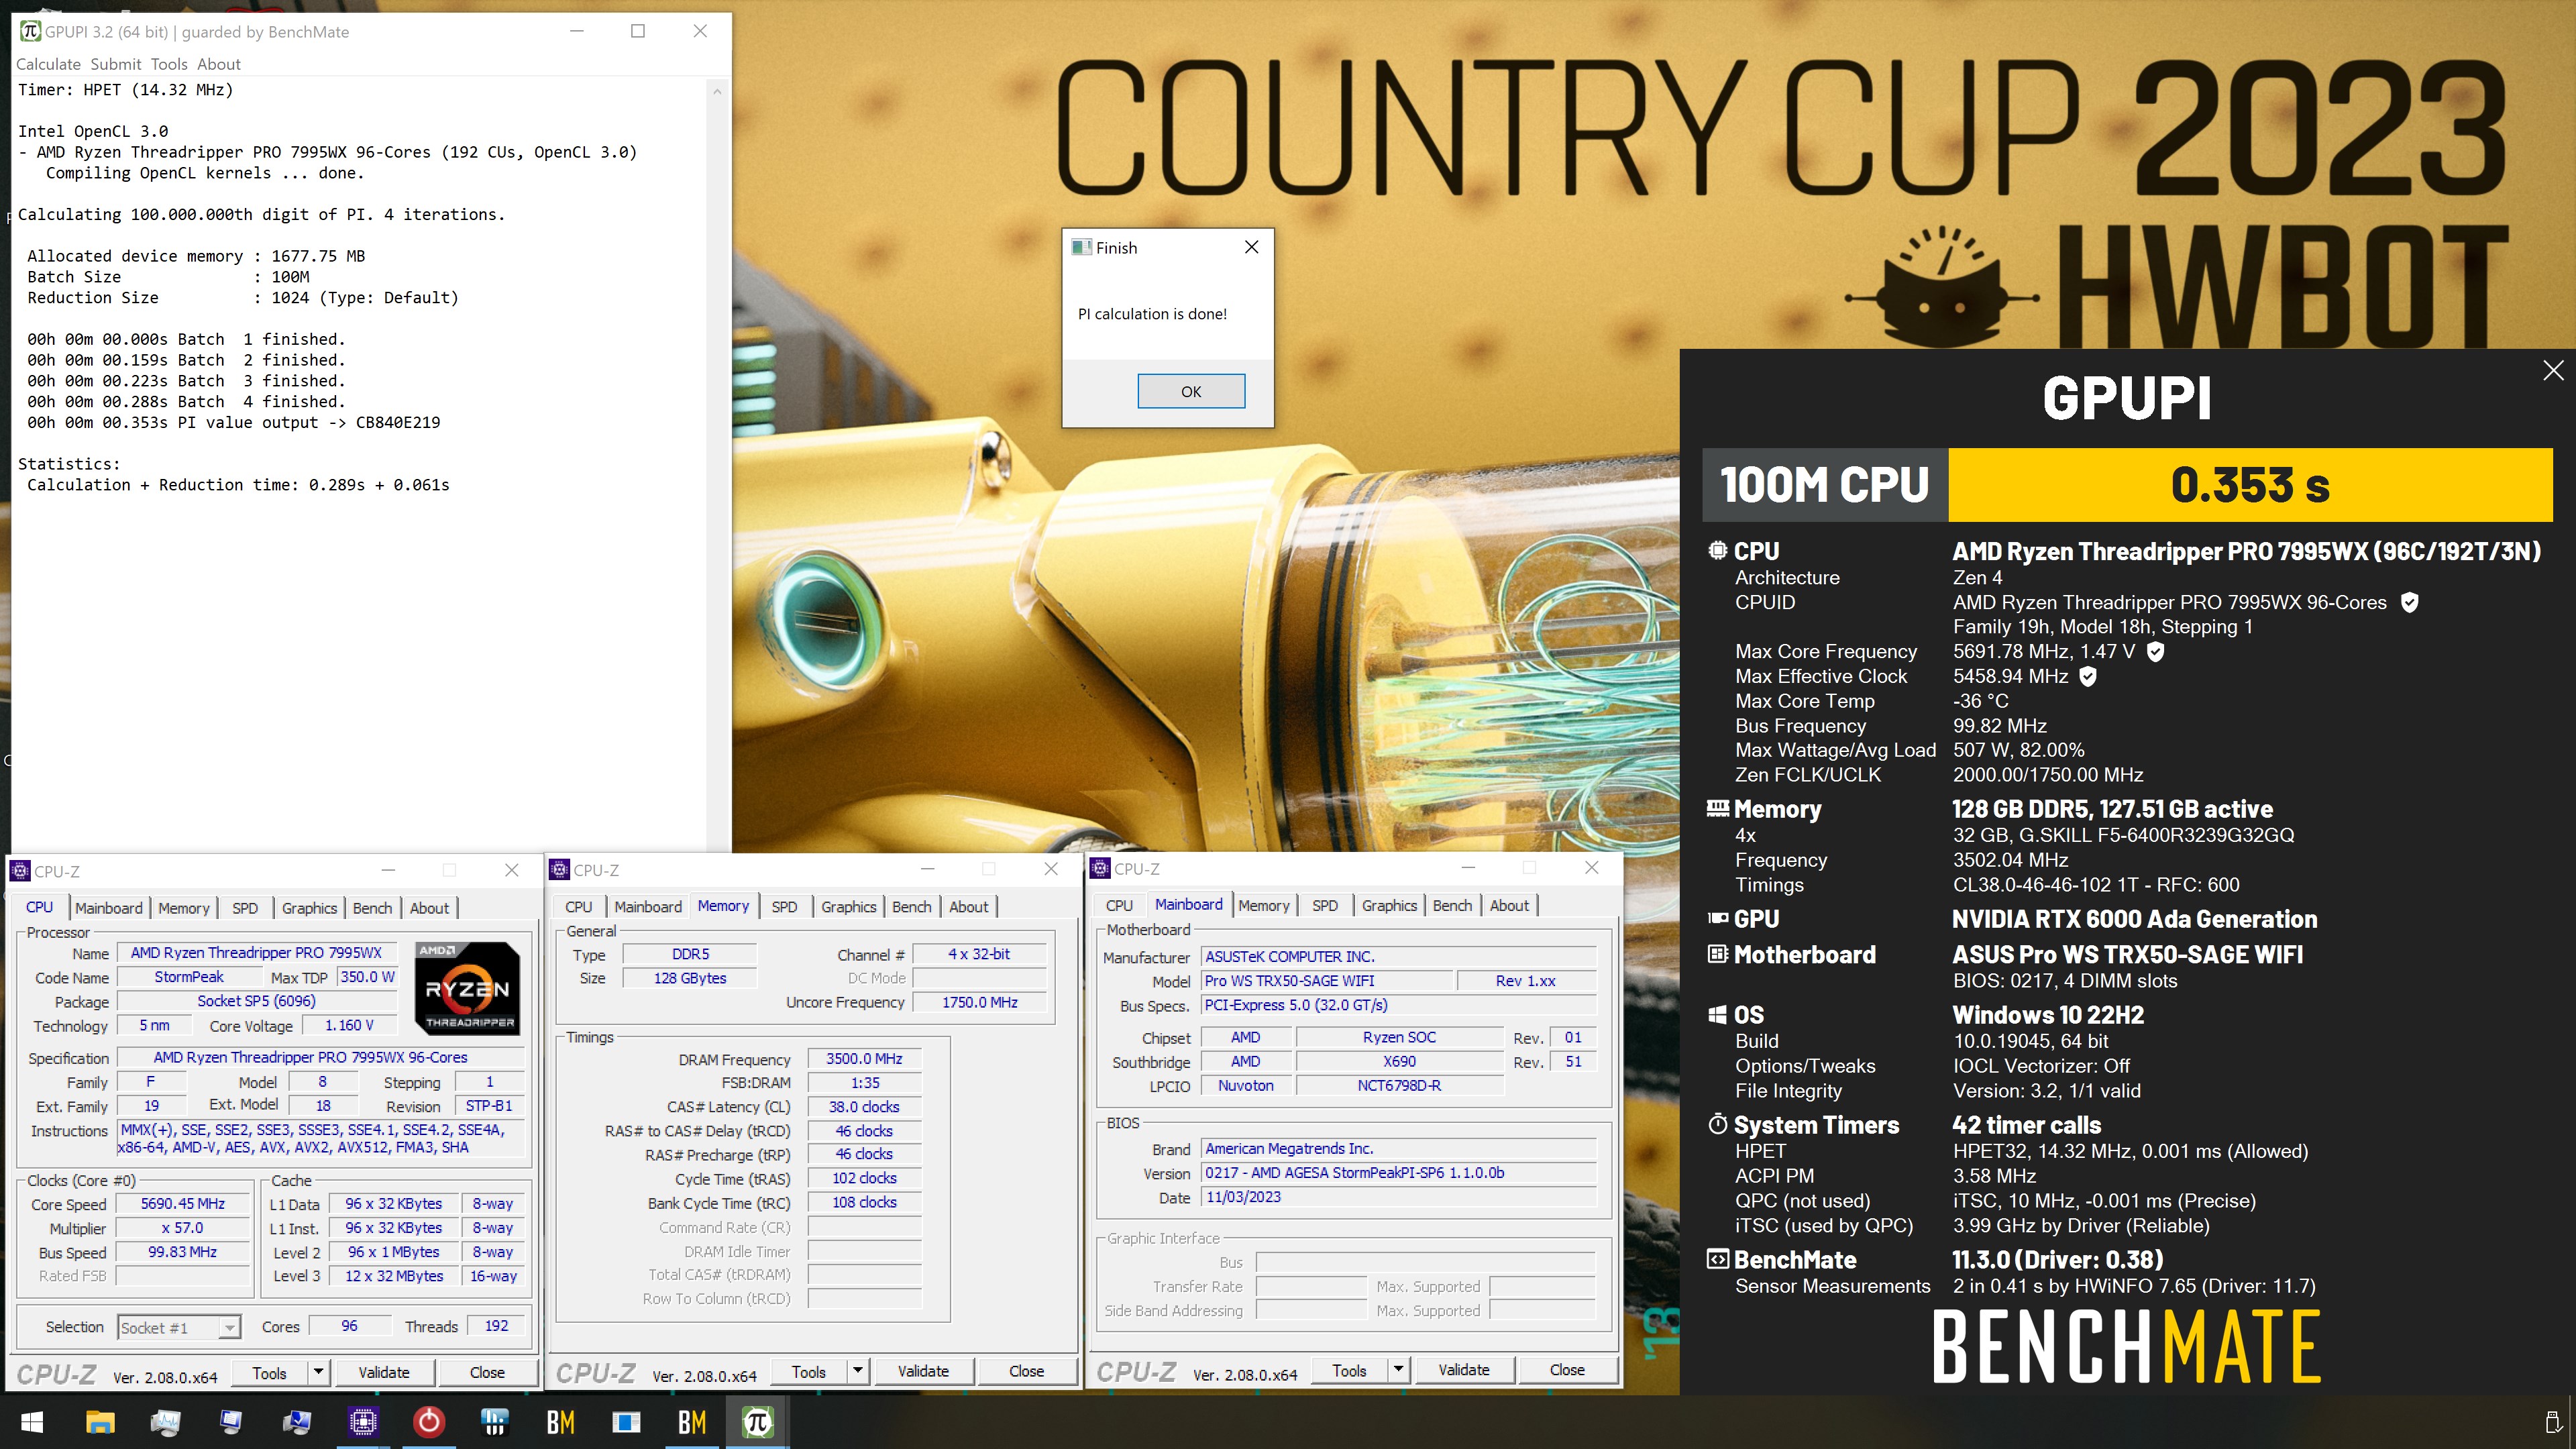This screenshot has width=2576, height=1449.
Task: Select the Core Speed 5690.45 MHz field
Action: [x=183, y=1204]
